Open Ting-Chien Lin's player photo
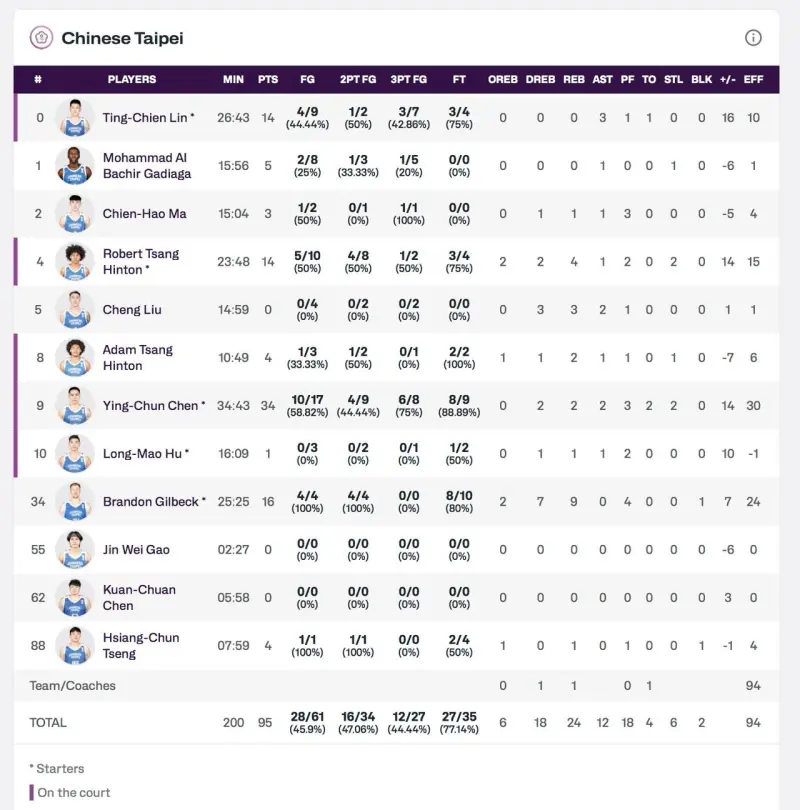Image resolution: width=800 pixels, height=810 pixels. [x=75, y=118]
